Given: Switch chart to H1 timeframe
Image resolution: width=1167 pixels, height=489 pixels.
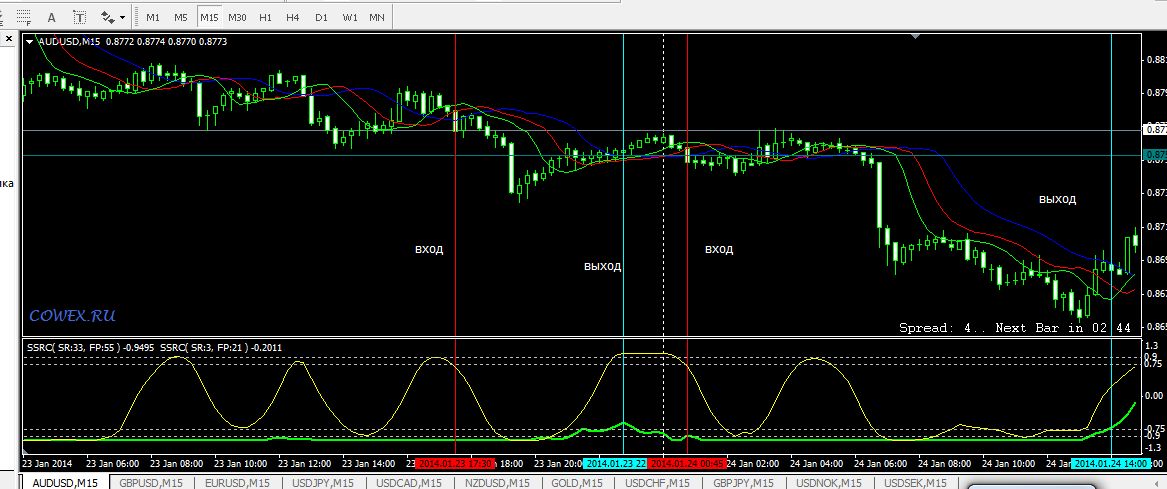Looking at the screenshot, I should (265, 17).
